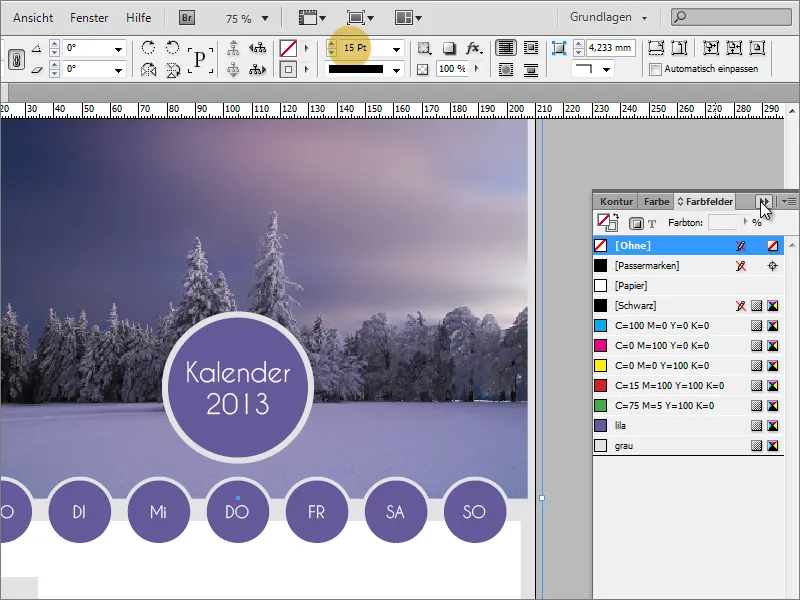
Task: Click the drop shadow icon
Action: tap(449, 48)
